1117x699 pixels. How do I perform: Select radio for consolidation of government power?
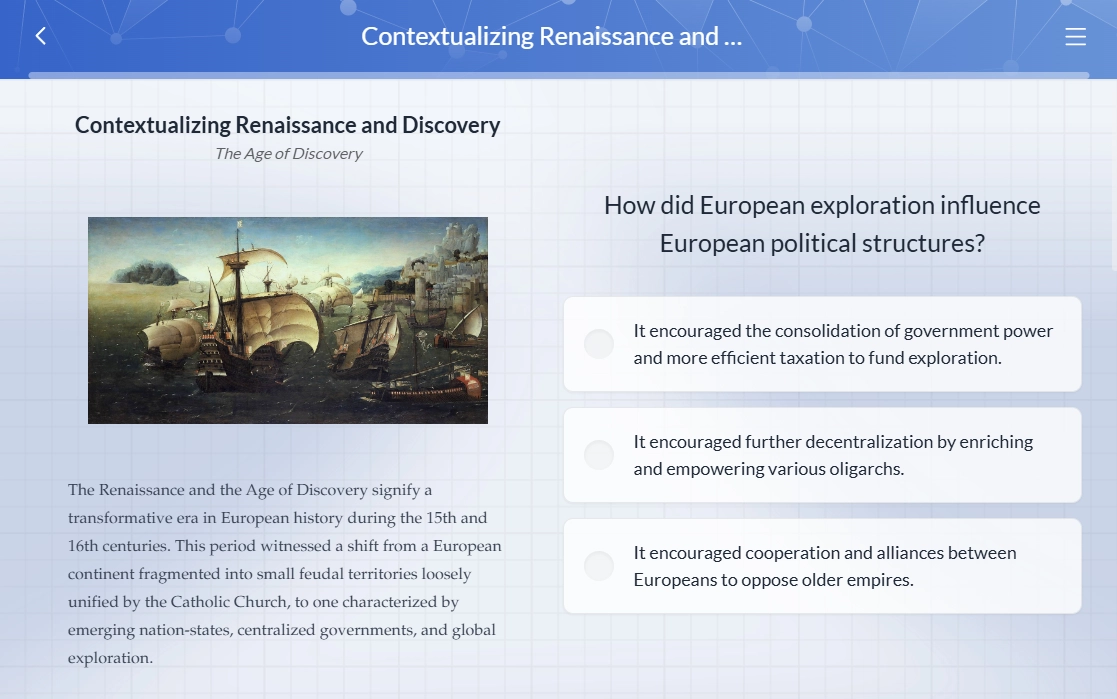599,344
